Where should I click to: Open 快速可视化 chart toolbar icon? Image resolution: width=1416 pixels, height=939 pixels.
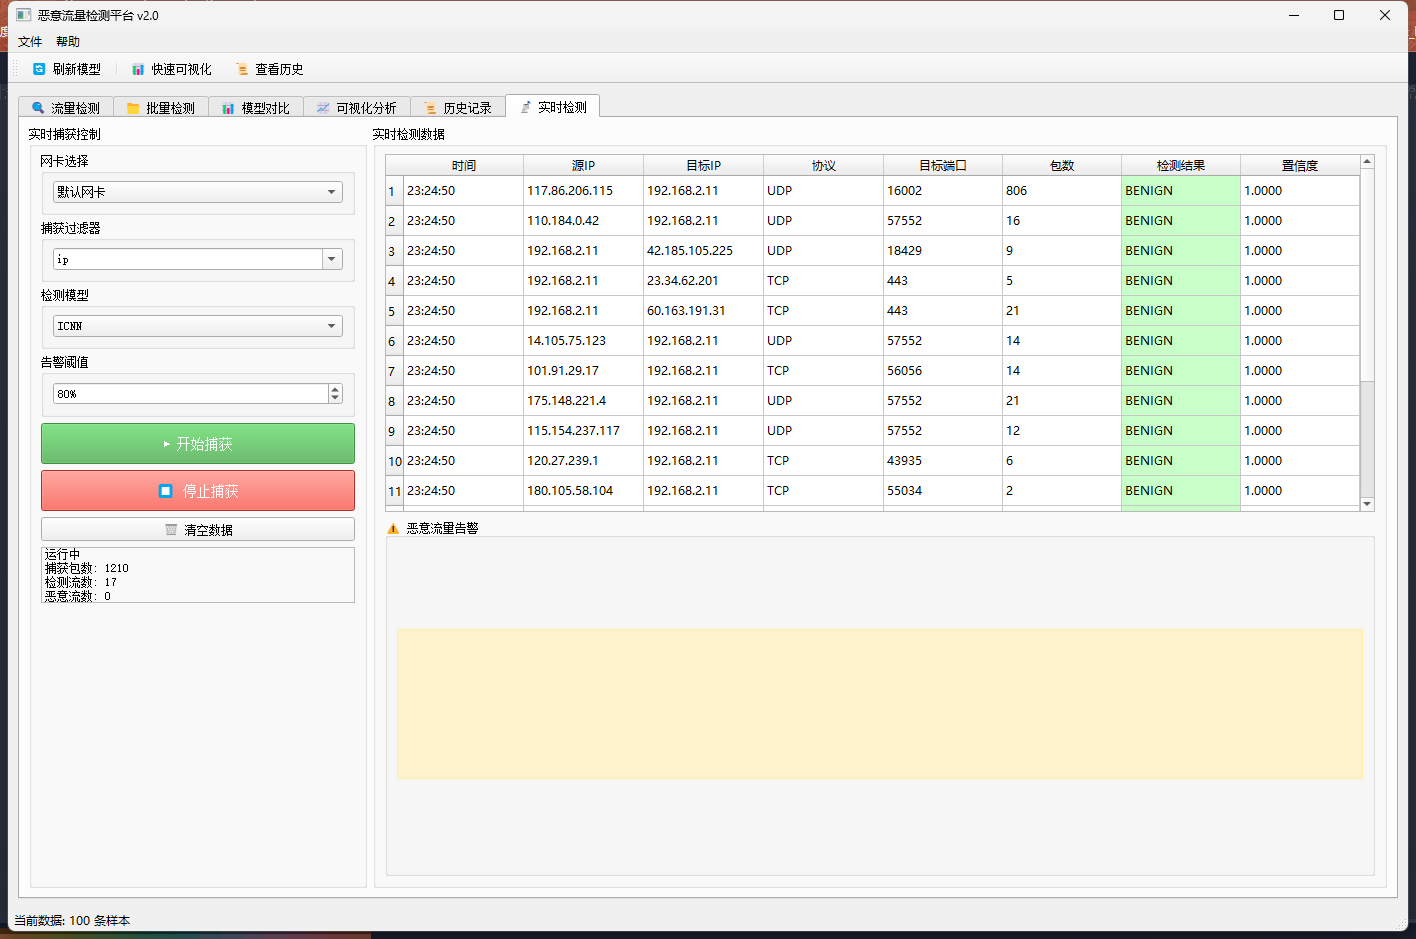click(x=138, y=69)
